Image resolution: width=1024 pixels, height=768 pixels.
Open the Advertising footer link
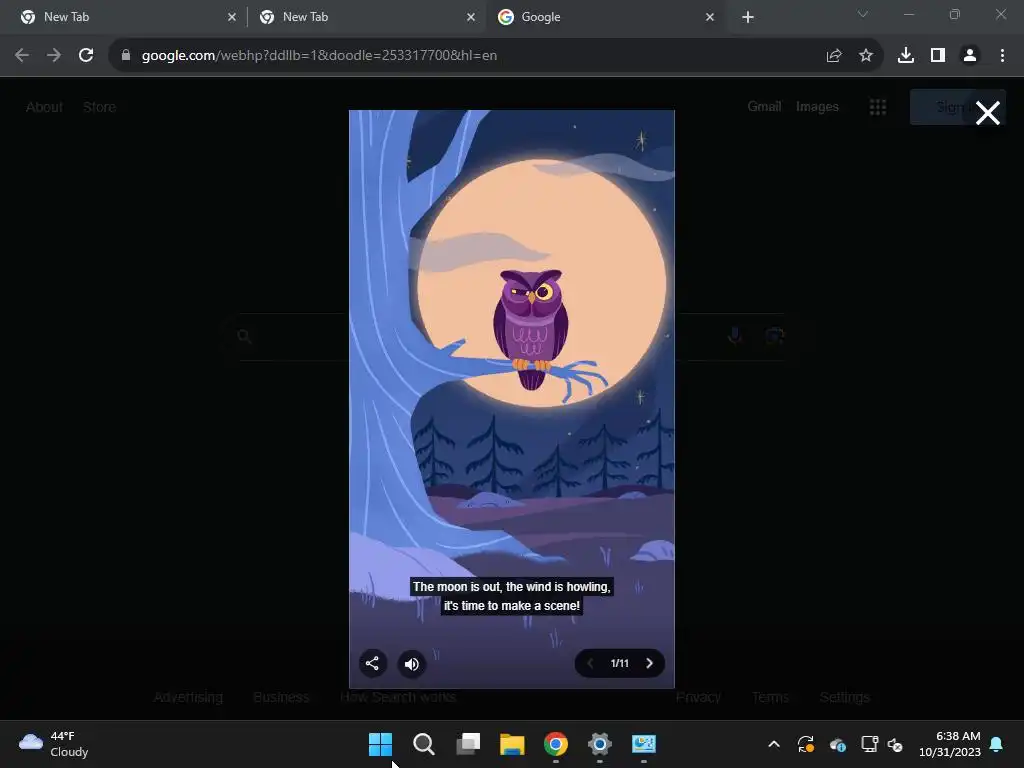[x=188, y=697]
